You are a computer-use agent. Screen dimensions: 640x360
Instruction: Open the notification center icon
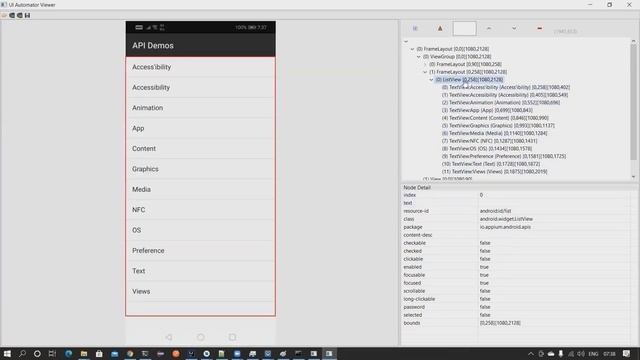click(x=627, y=353)
